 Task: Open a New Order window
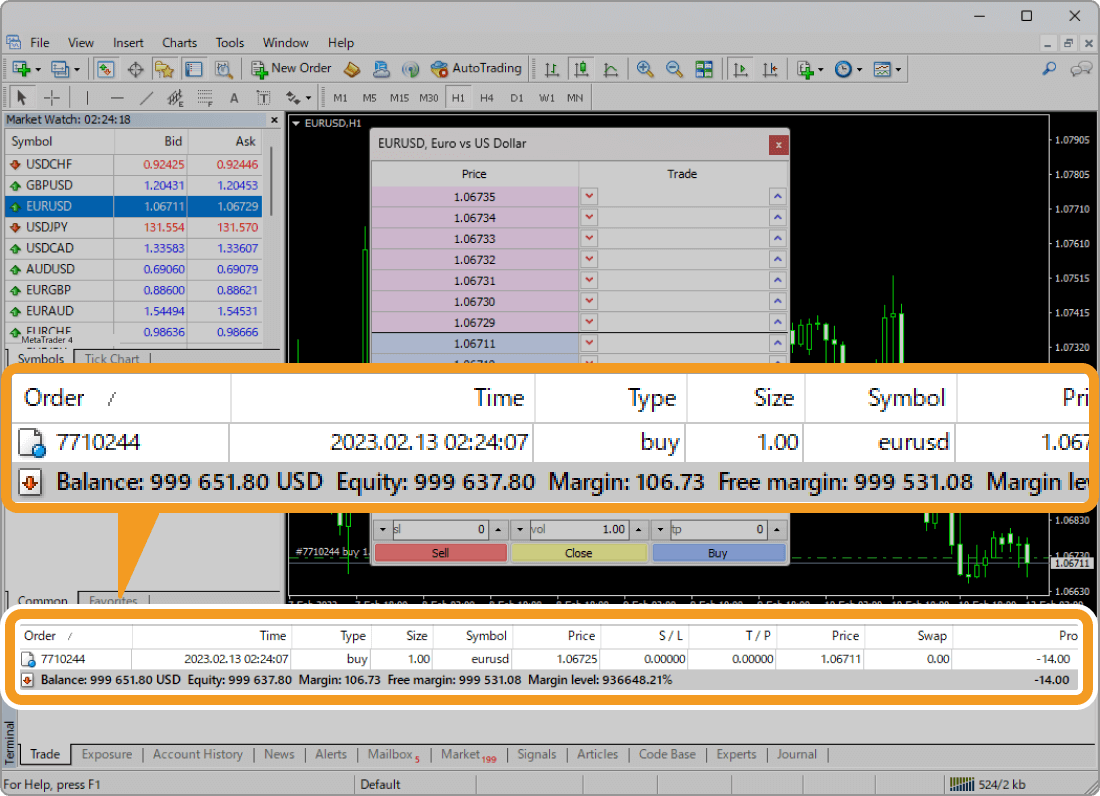point(292,68)
